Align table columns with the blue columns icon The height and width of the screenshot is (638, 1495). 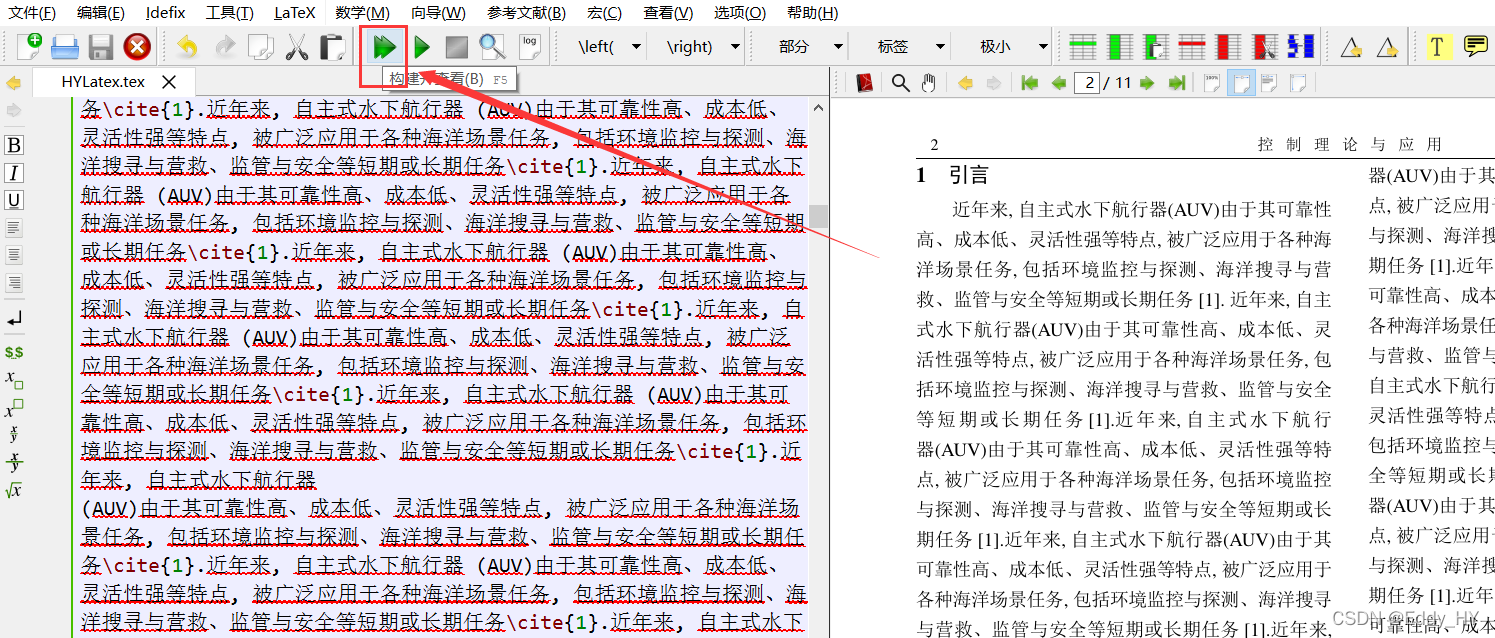pos(1300,46)
